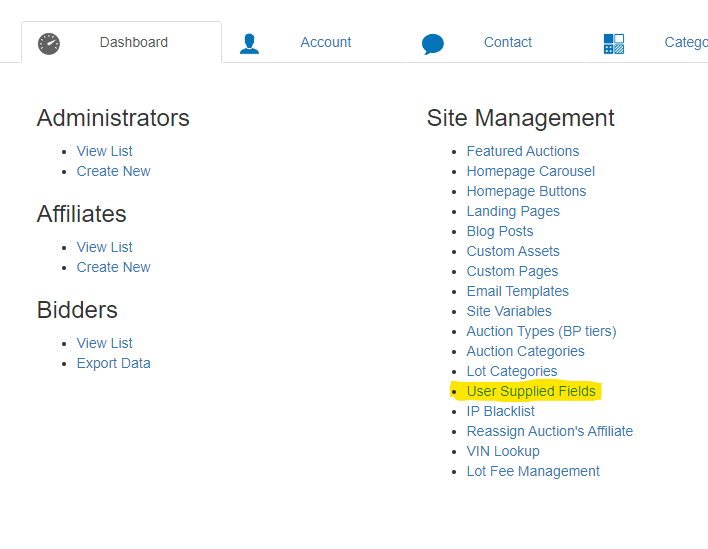This screenshot has height=549, width=708.
Task: View the Affiliates list
Action: click(104, 247)
